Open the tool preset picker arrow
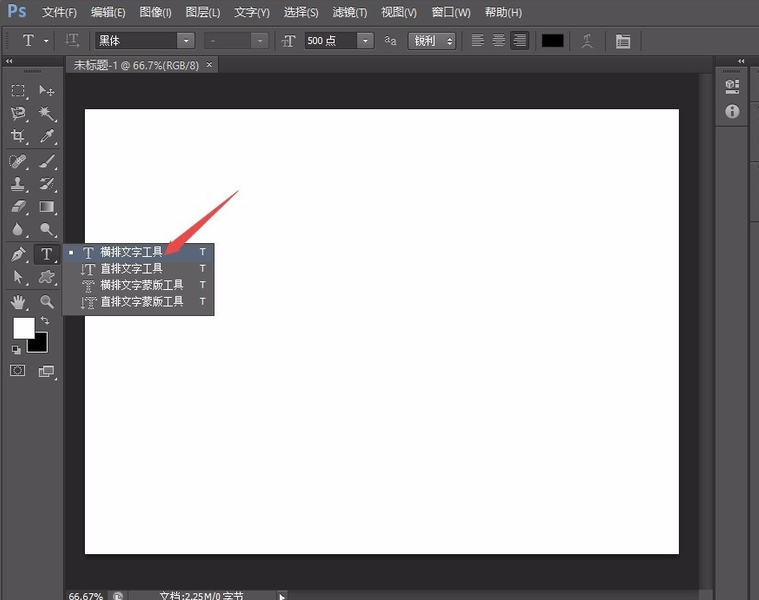 pyautogui.click(x=46, y=41)
